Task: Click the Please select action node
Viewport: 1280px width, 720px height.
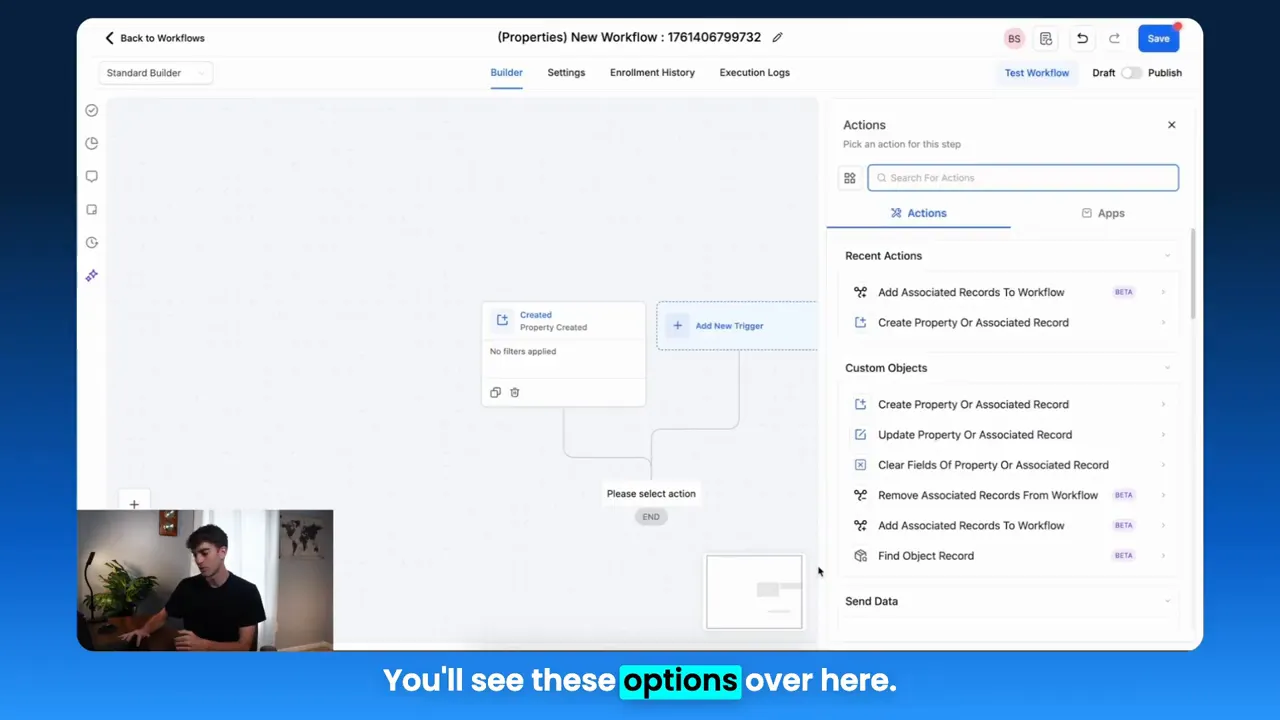Action: click(651, 494)
